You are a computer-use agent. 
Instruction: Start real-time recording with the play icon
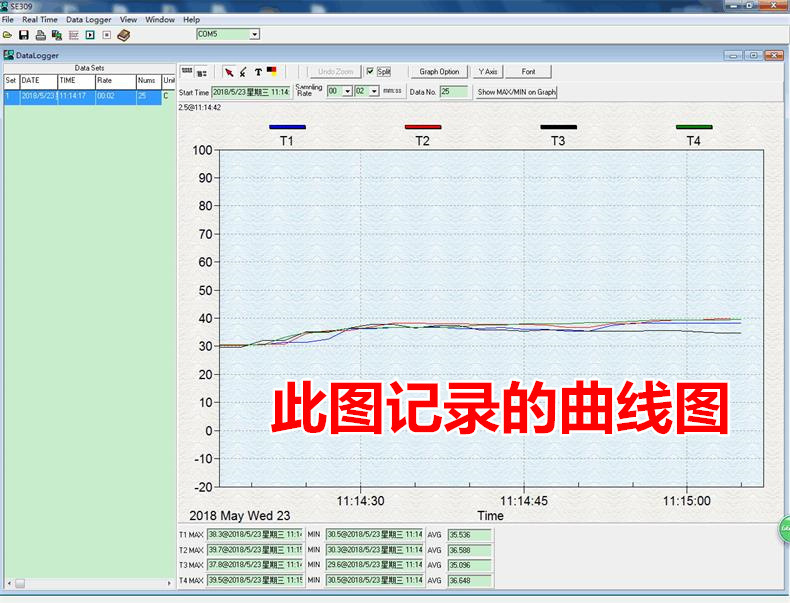[x=90, y=35]
